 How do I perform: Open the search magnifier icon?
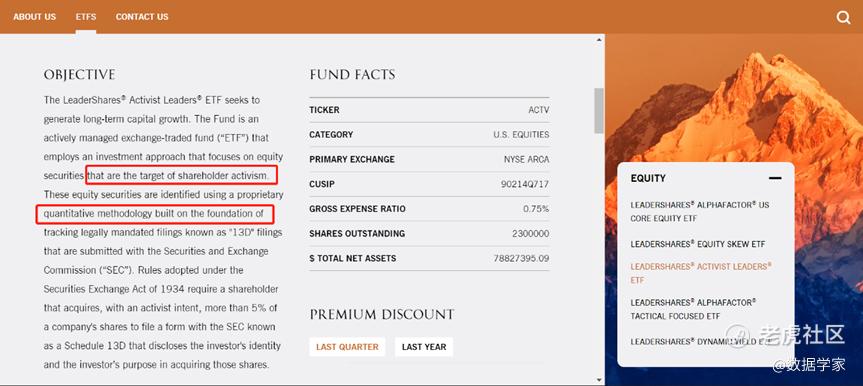tap(843, 17)
